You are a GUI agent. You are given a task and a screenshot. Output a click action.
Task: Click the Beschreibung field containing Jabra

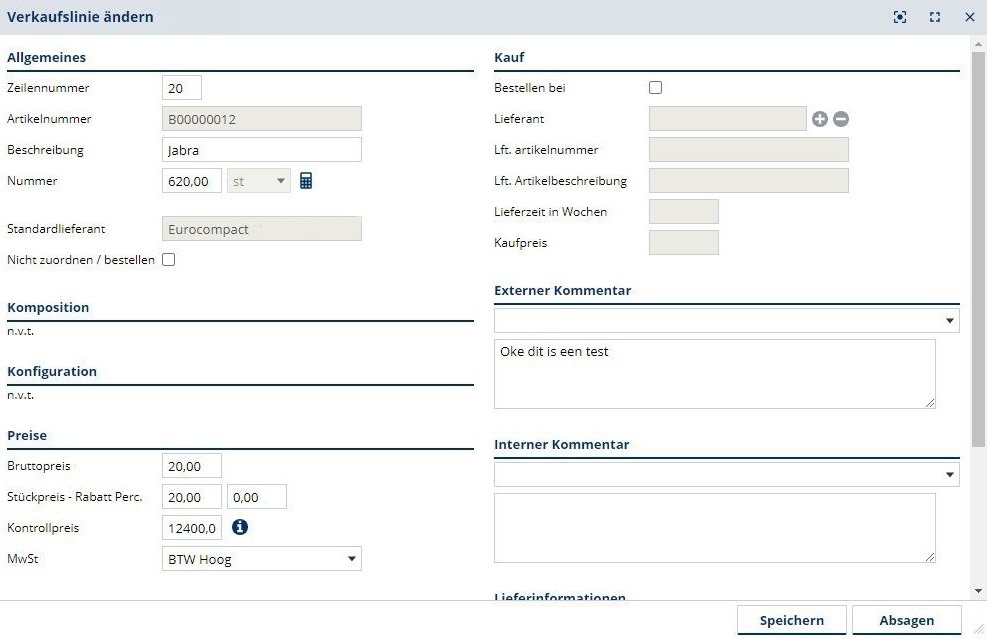261,150
